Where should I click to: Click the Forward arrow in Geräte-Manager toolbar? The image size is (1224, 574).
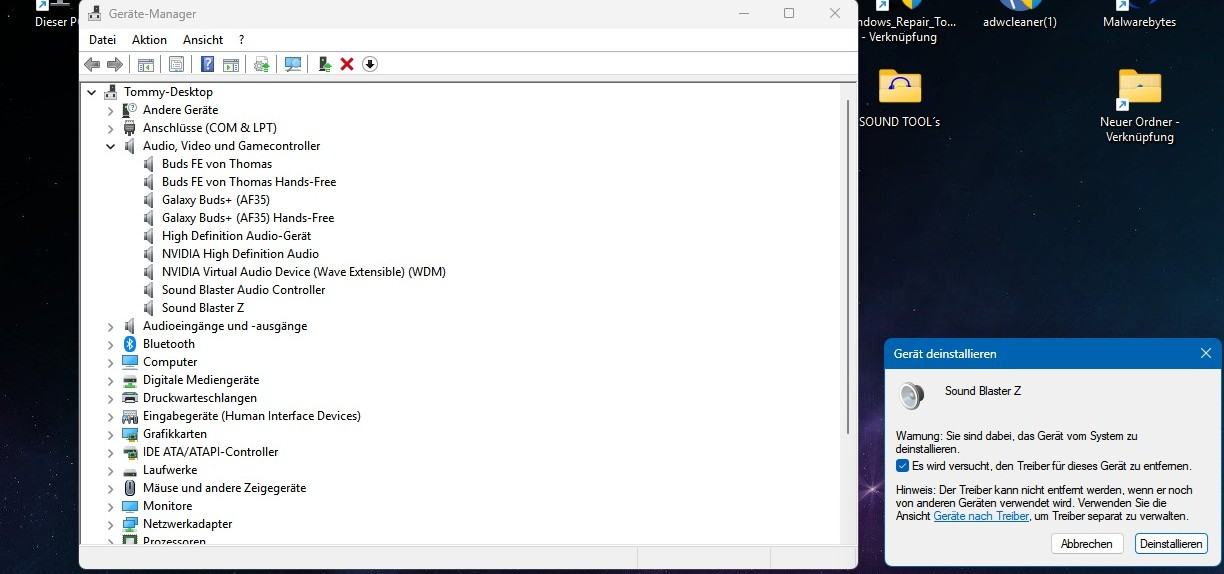coord(114,65)
